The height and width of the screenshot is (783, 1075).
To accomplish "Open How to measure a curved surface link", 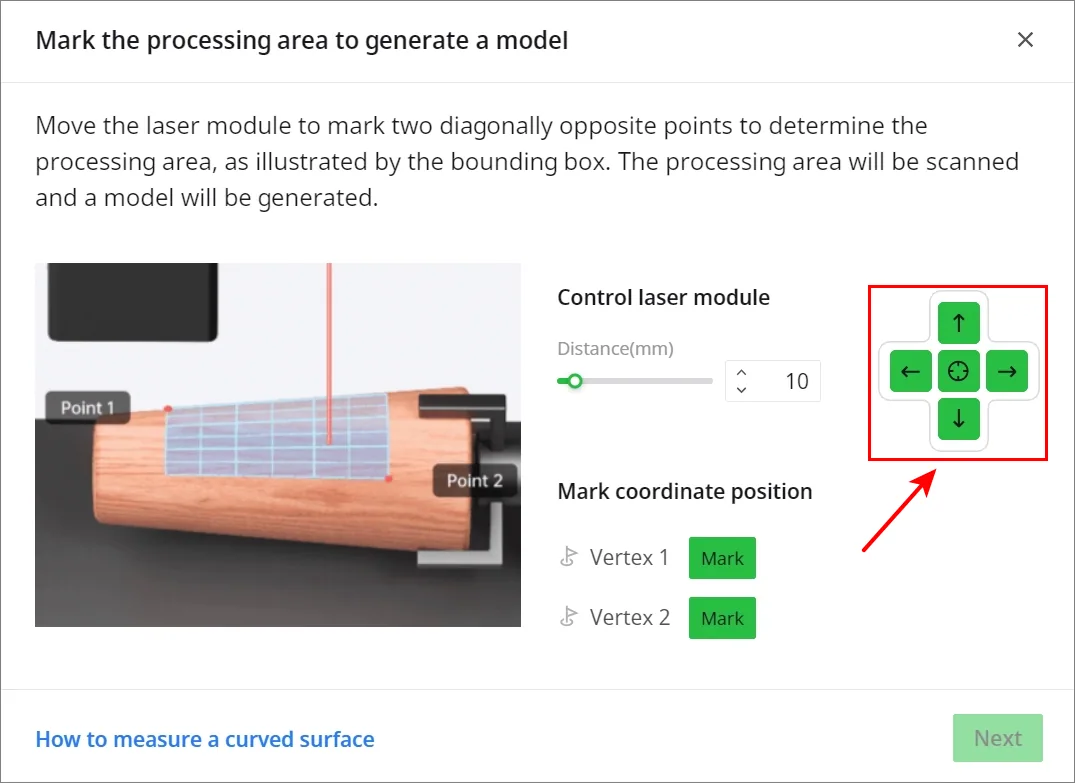I will point(205,739).
